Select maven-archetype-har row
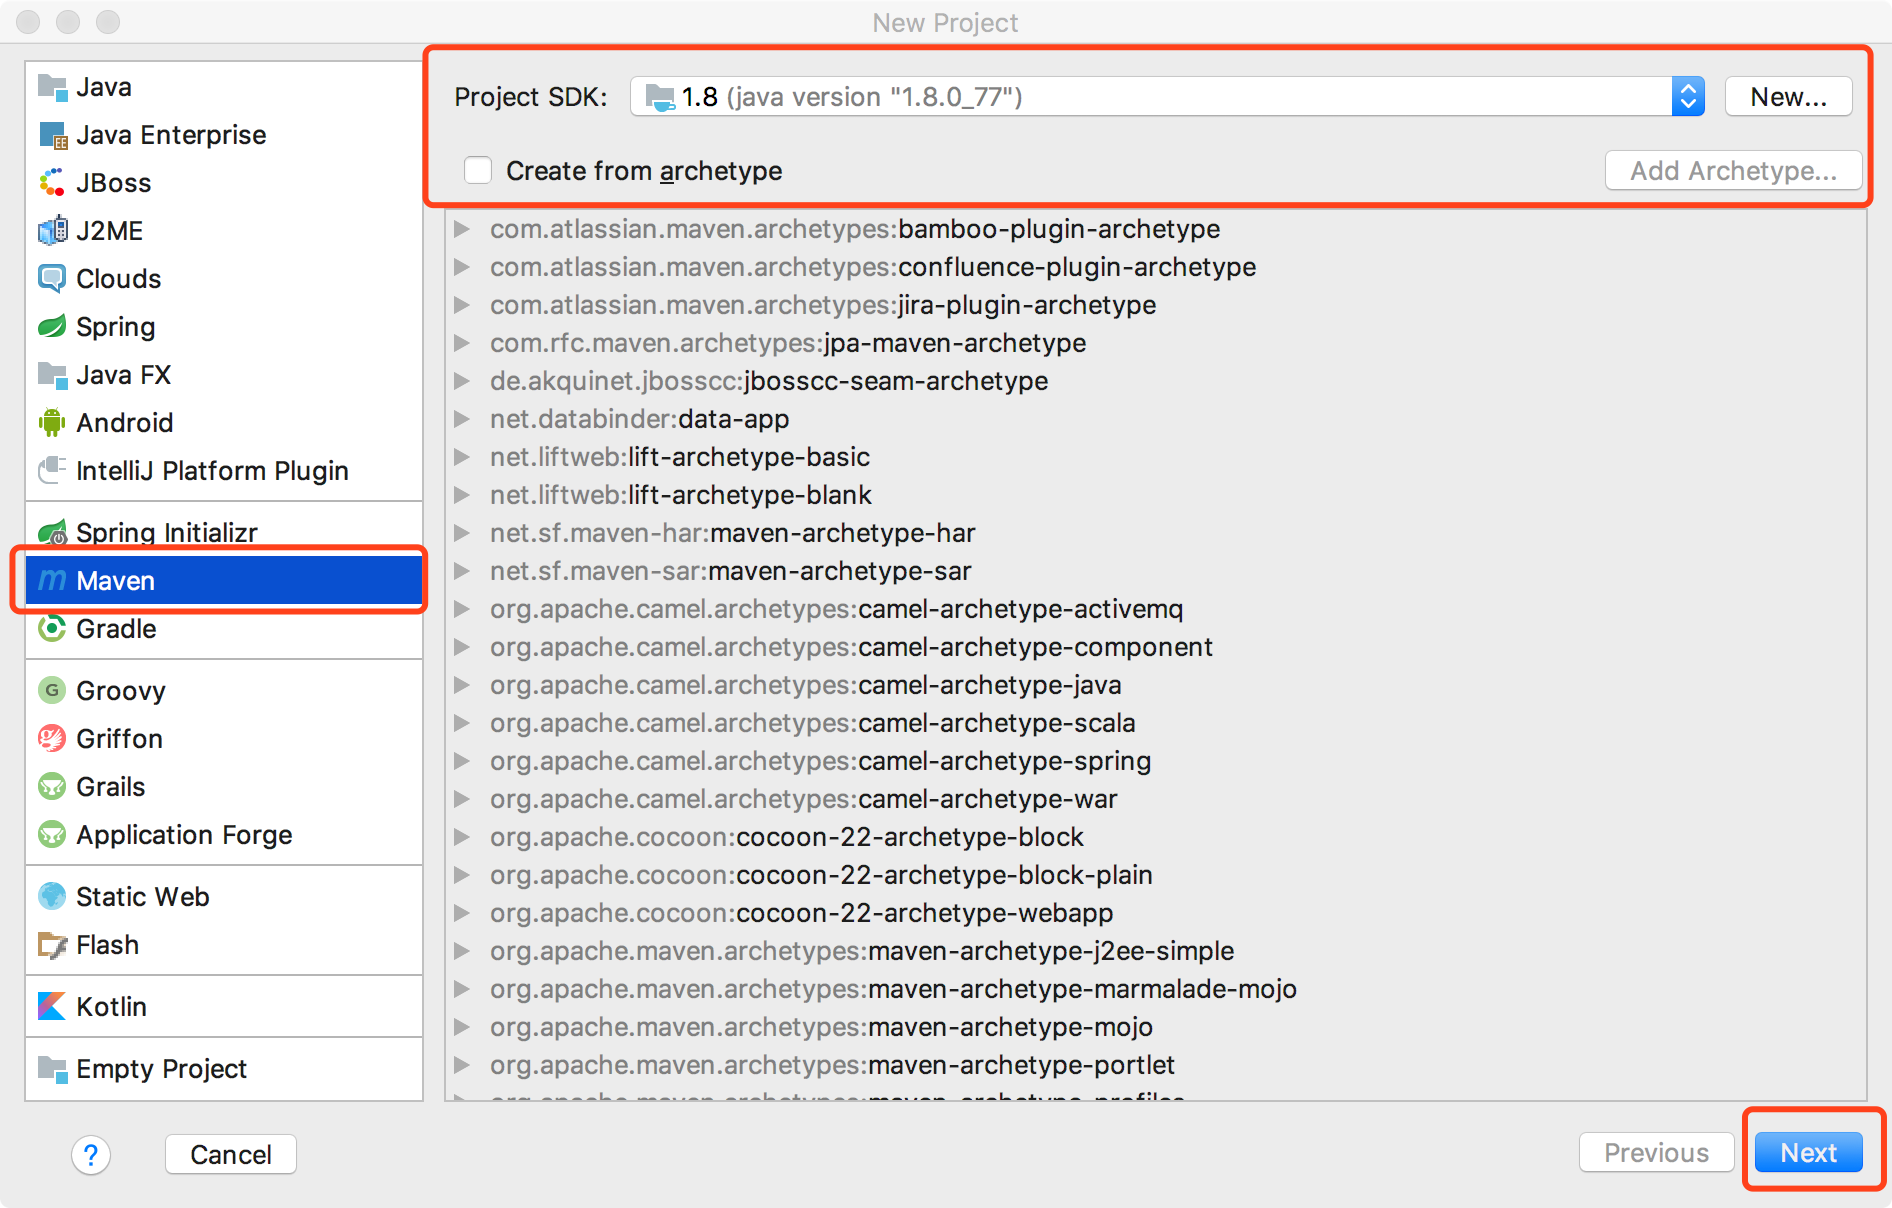 pos(1156,533)
